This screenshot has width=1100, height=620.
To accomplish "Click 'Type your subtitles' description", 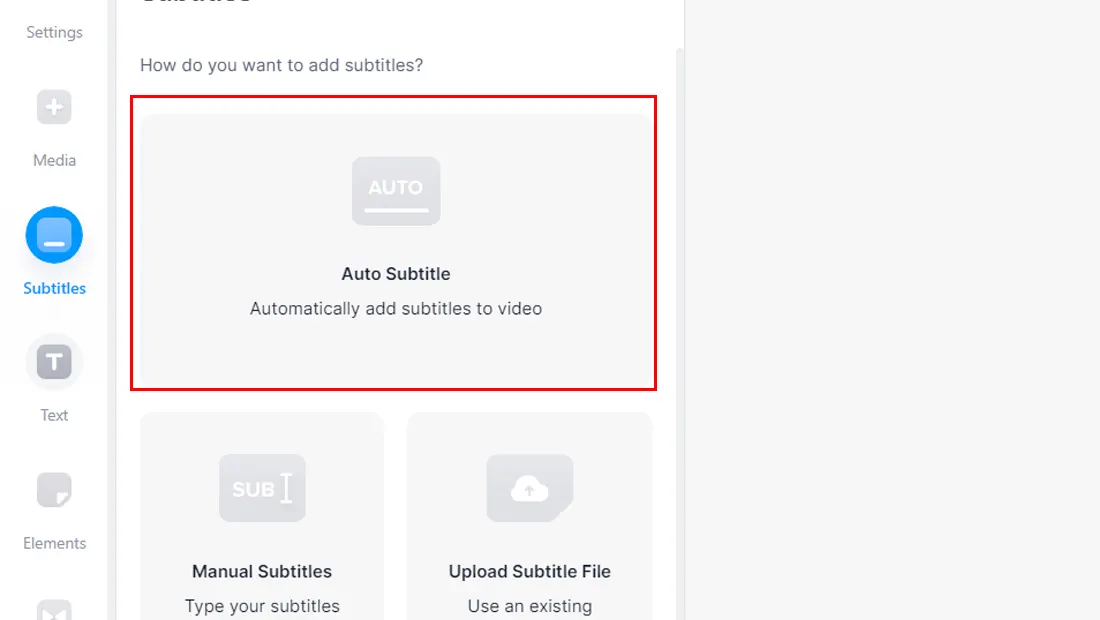I will point(262,606).
